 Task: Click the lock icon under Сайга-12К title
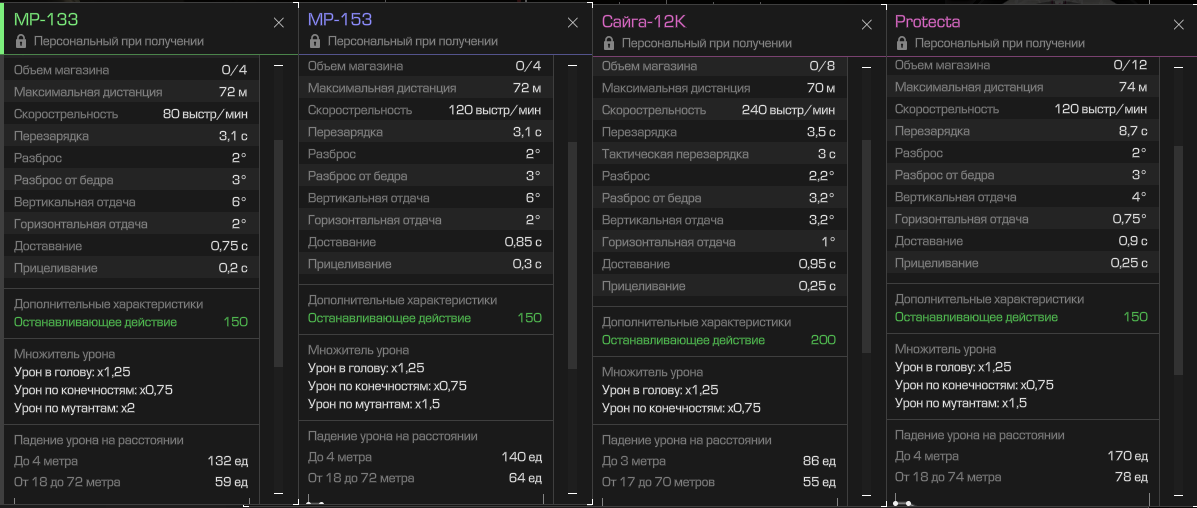pyautogui.click(x=607, y=43)
